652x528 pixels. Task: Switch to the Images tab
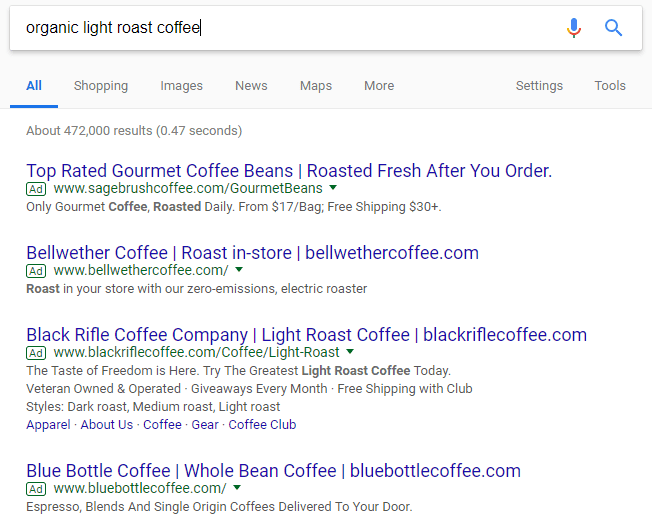point(181,86)
